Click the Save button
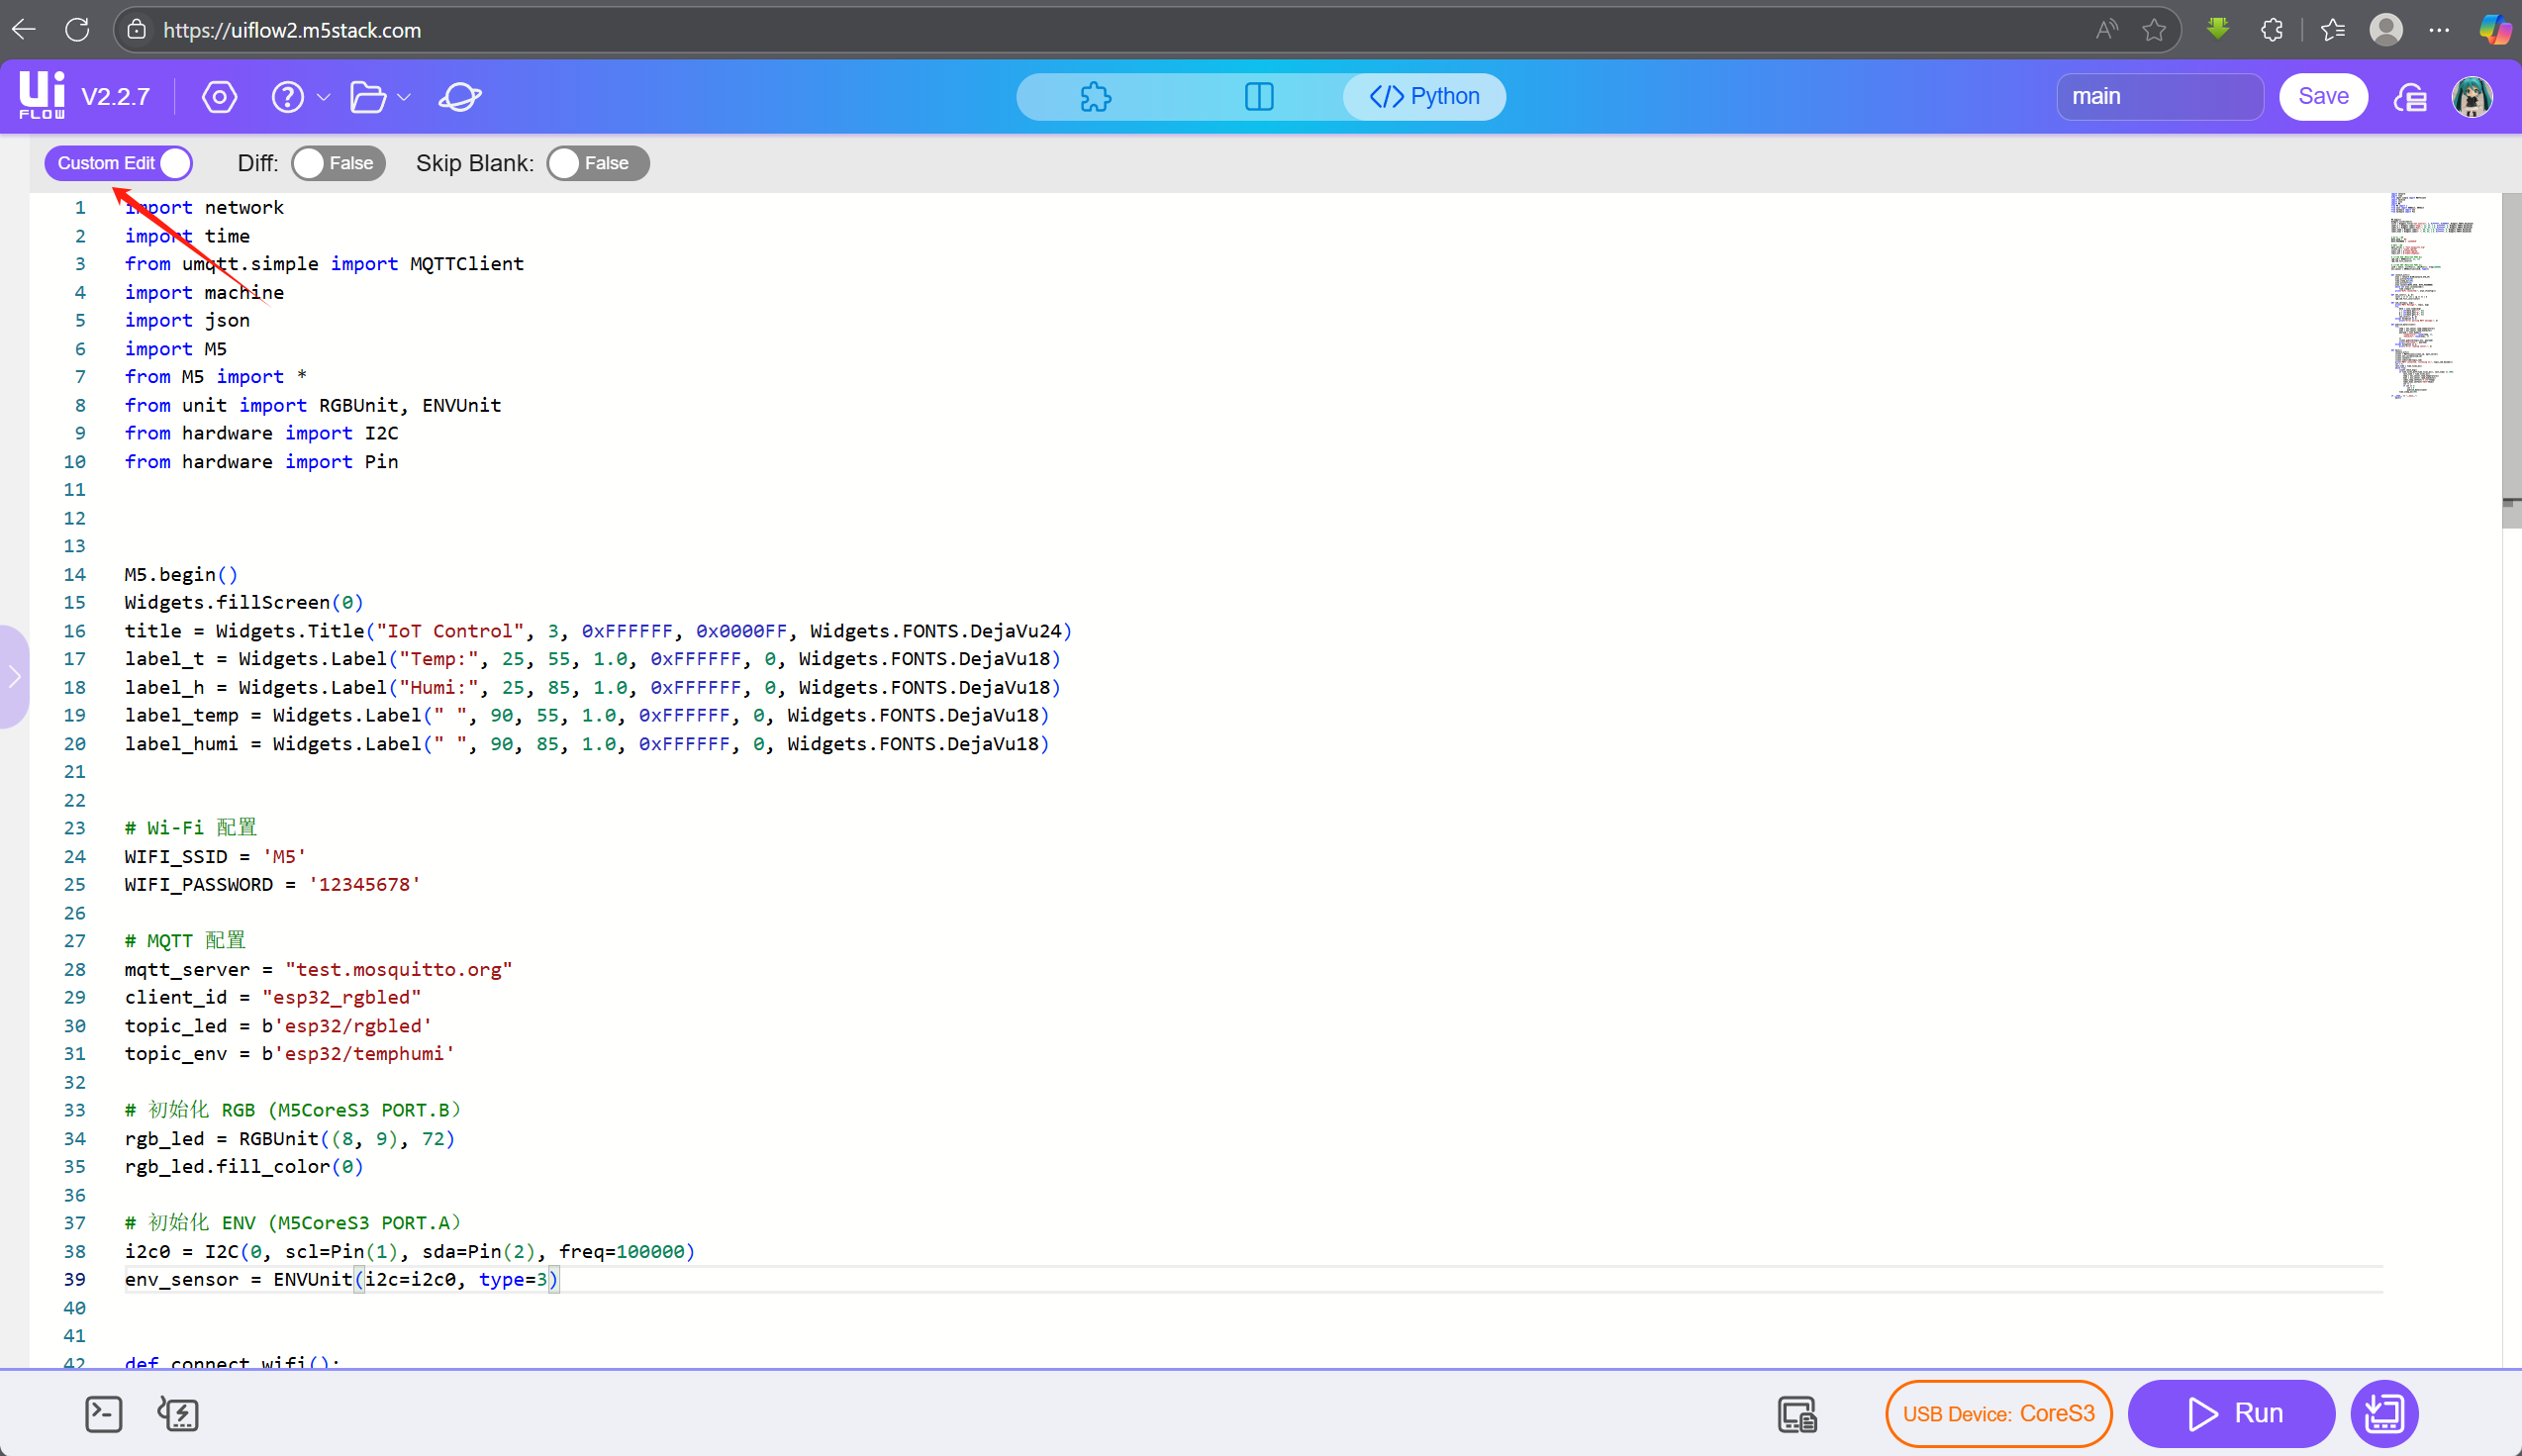The width and height of the screenshot is (2522, 1456). point(2323,97)
